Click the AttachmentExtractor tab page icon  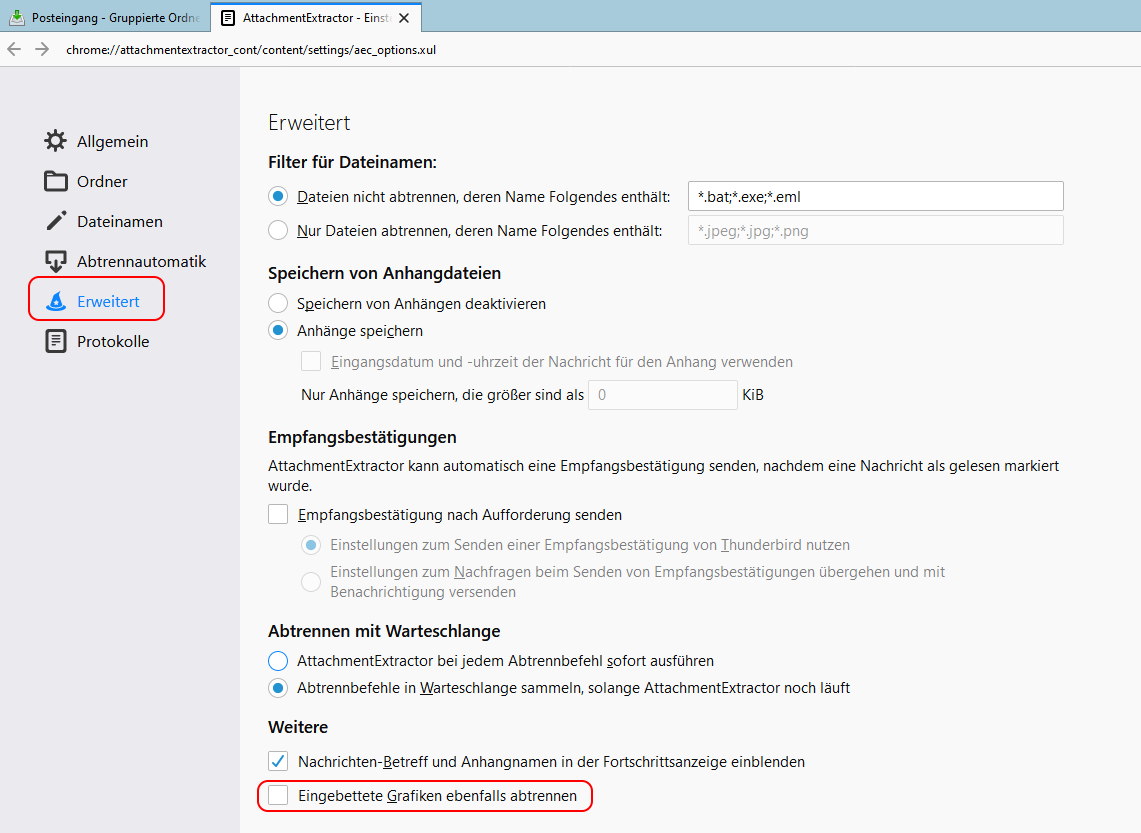[x=228, y=17]
